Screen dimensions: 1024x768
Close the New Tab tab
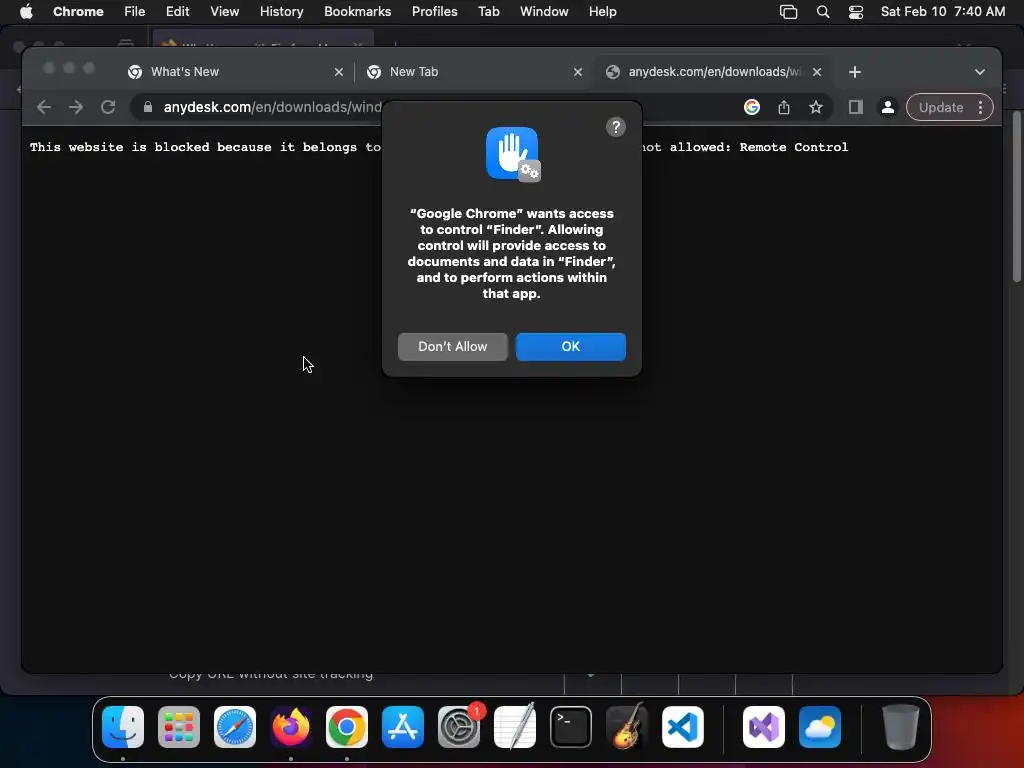coord(577,72)
